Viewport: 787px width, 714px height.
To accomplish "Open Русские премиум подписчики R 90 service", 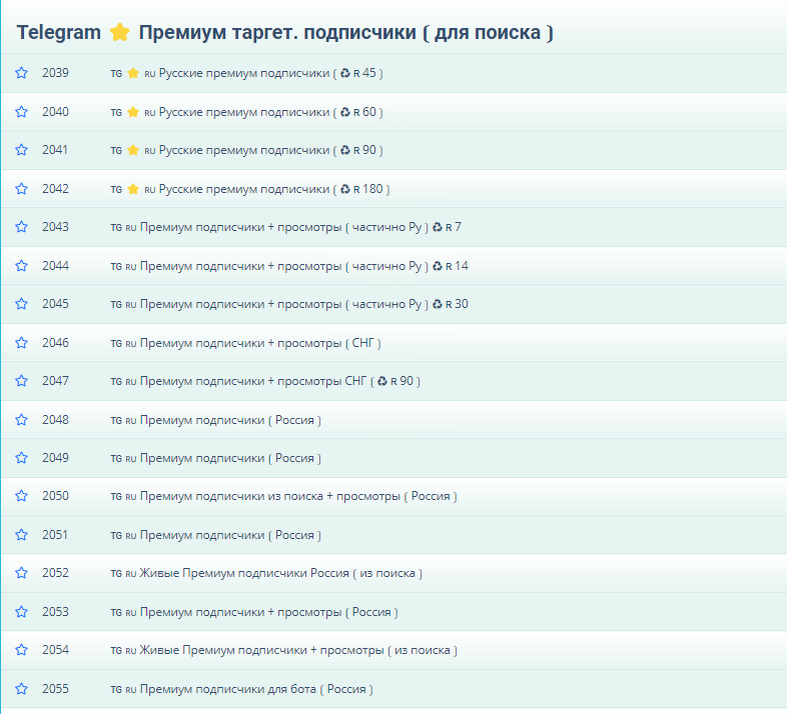I will pyautogui.click(x=246, y=150).
